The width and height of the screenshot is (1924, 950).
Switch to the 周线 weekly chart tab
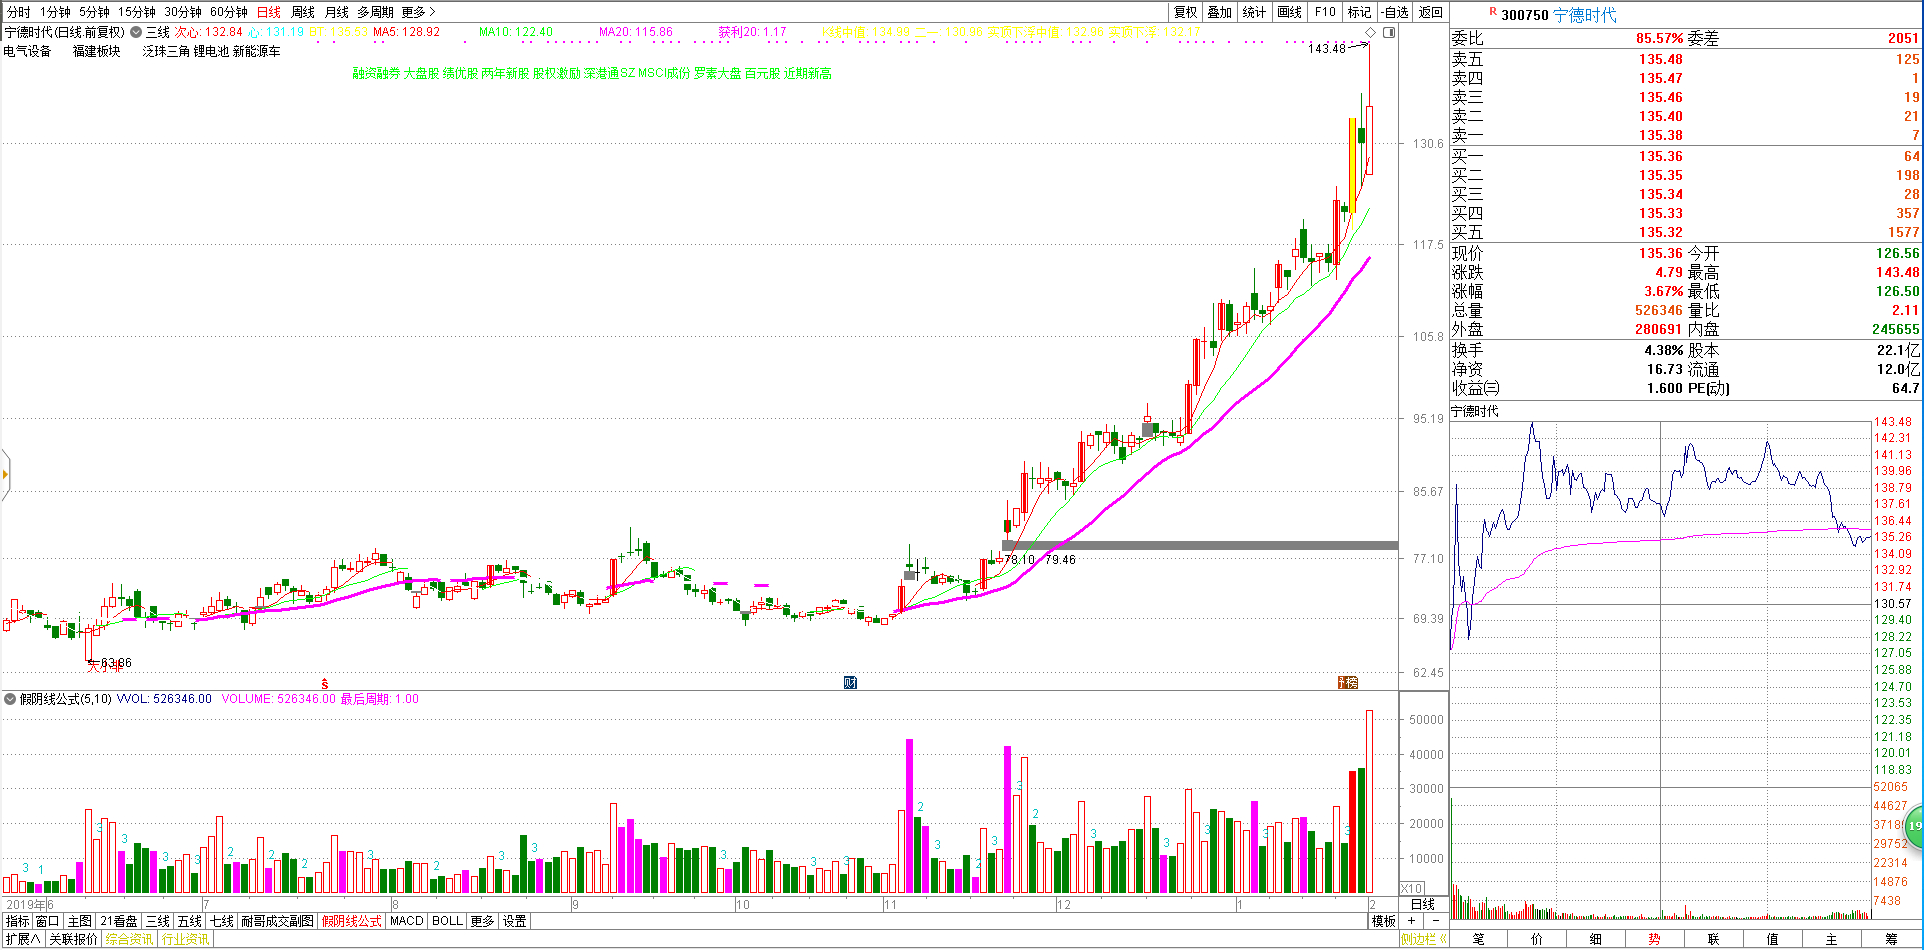[x=303, y=12]
